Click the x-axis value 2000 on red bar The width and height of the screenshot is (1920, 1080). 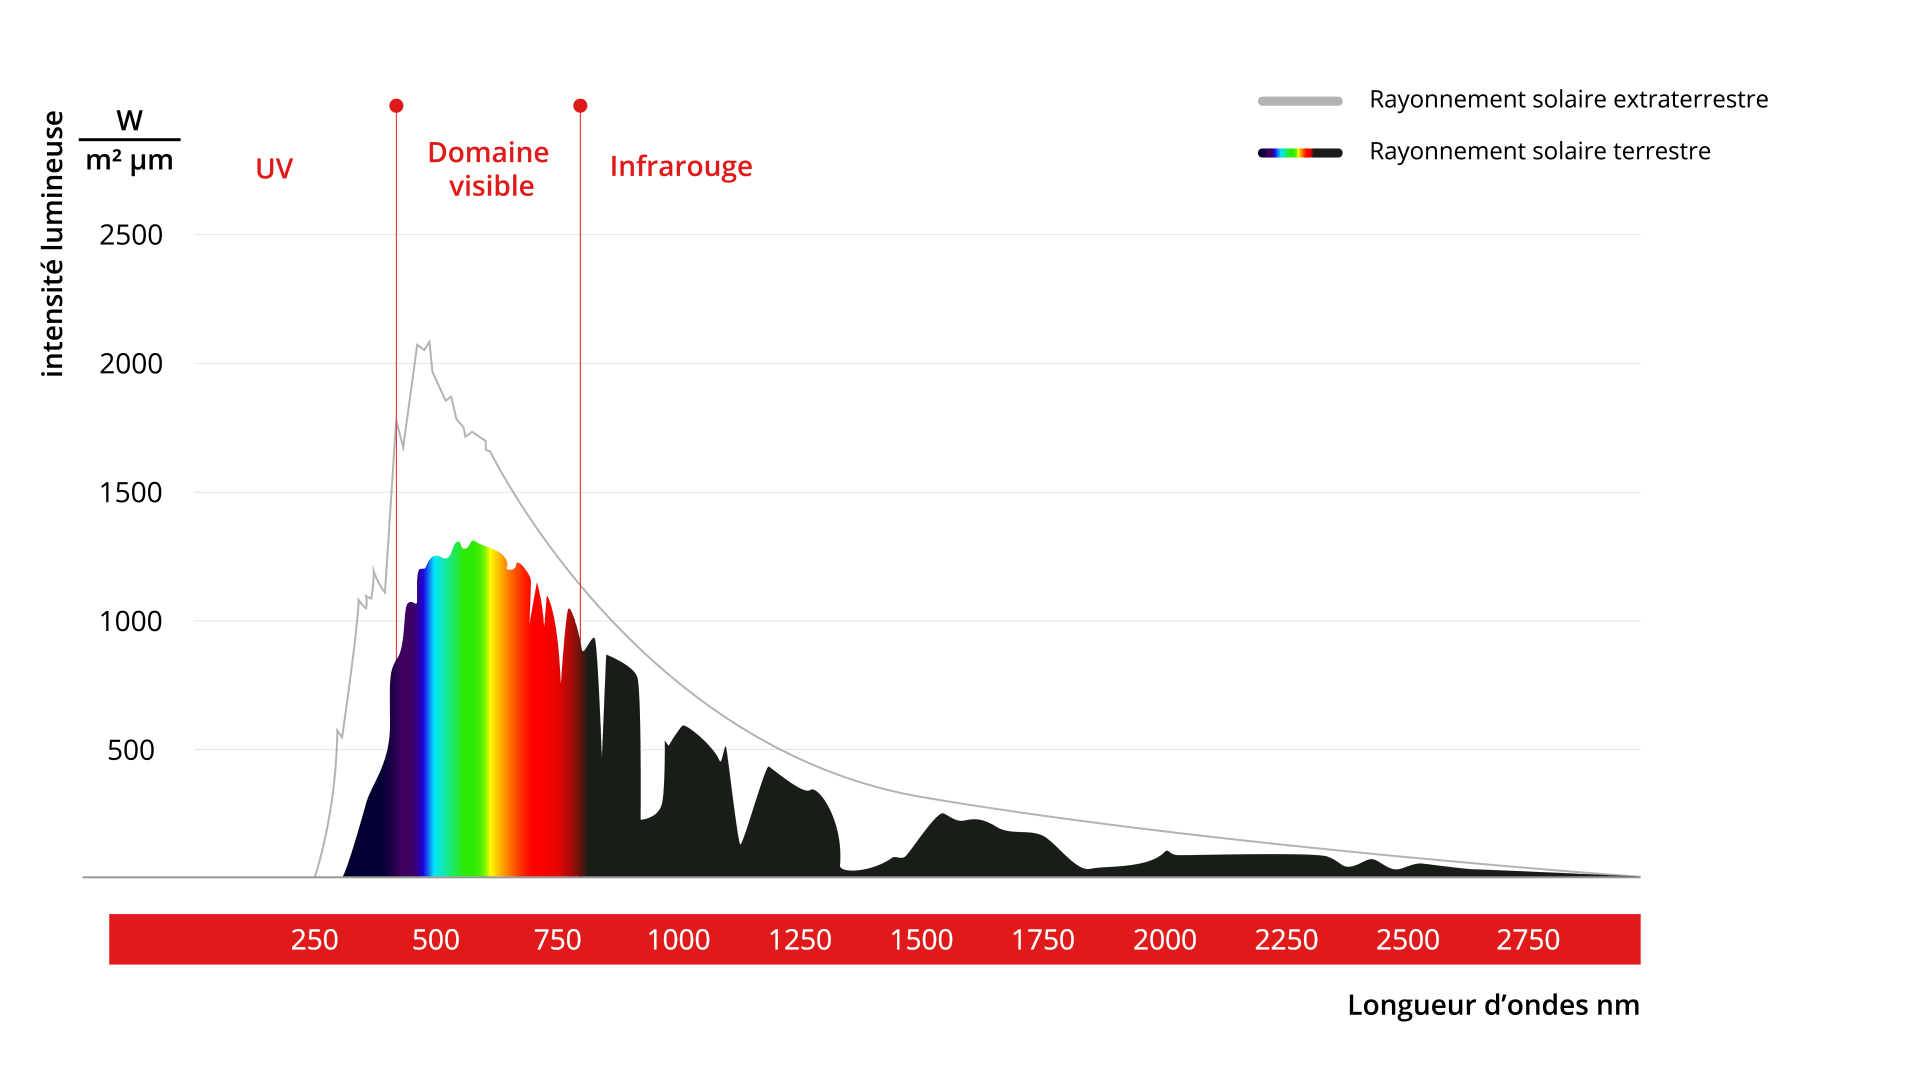(x=1165, y=940)
